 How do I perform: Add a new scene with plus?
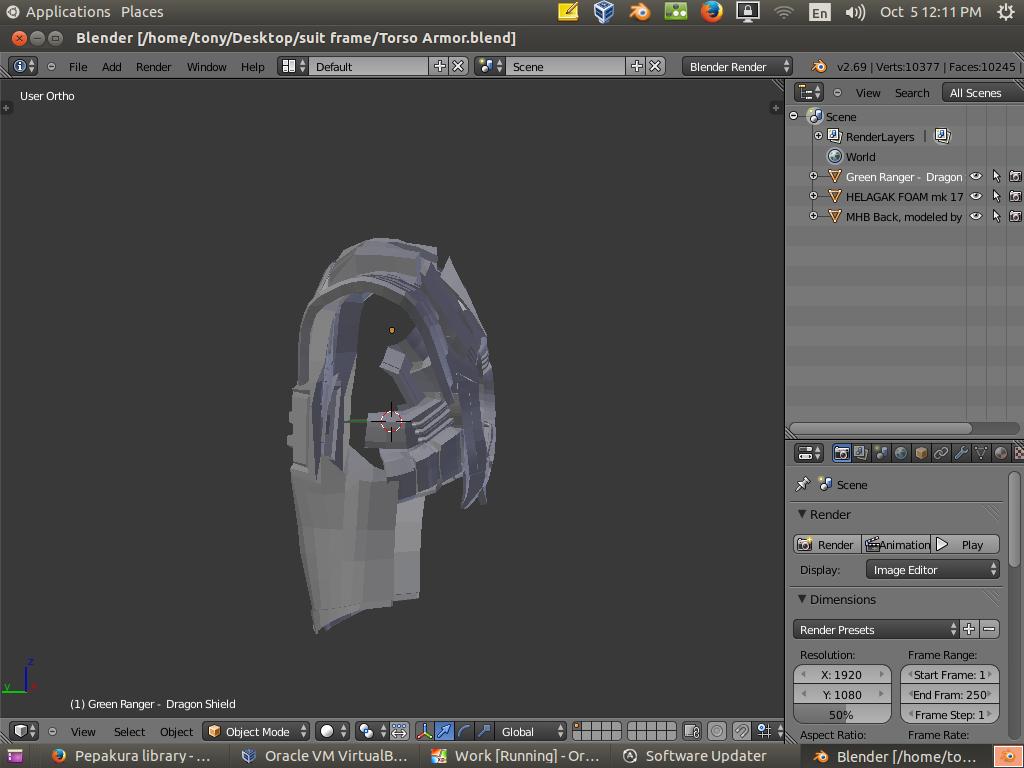(637, 66)
